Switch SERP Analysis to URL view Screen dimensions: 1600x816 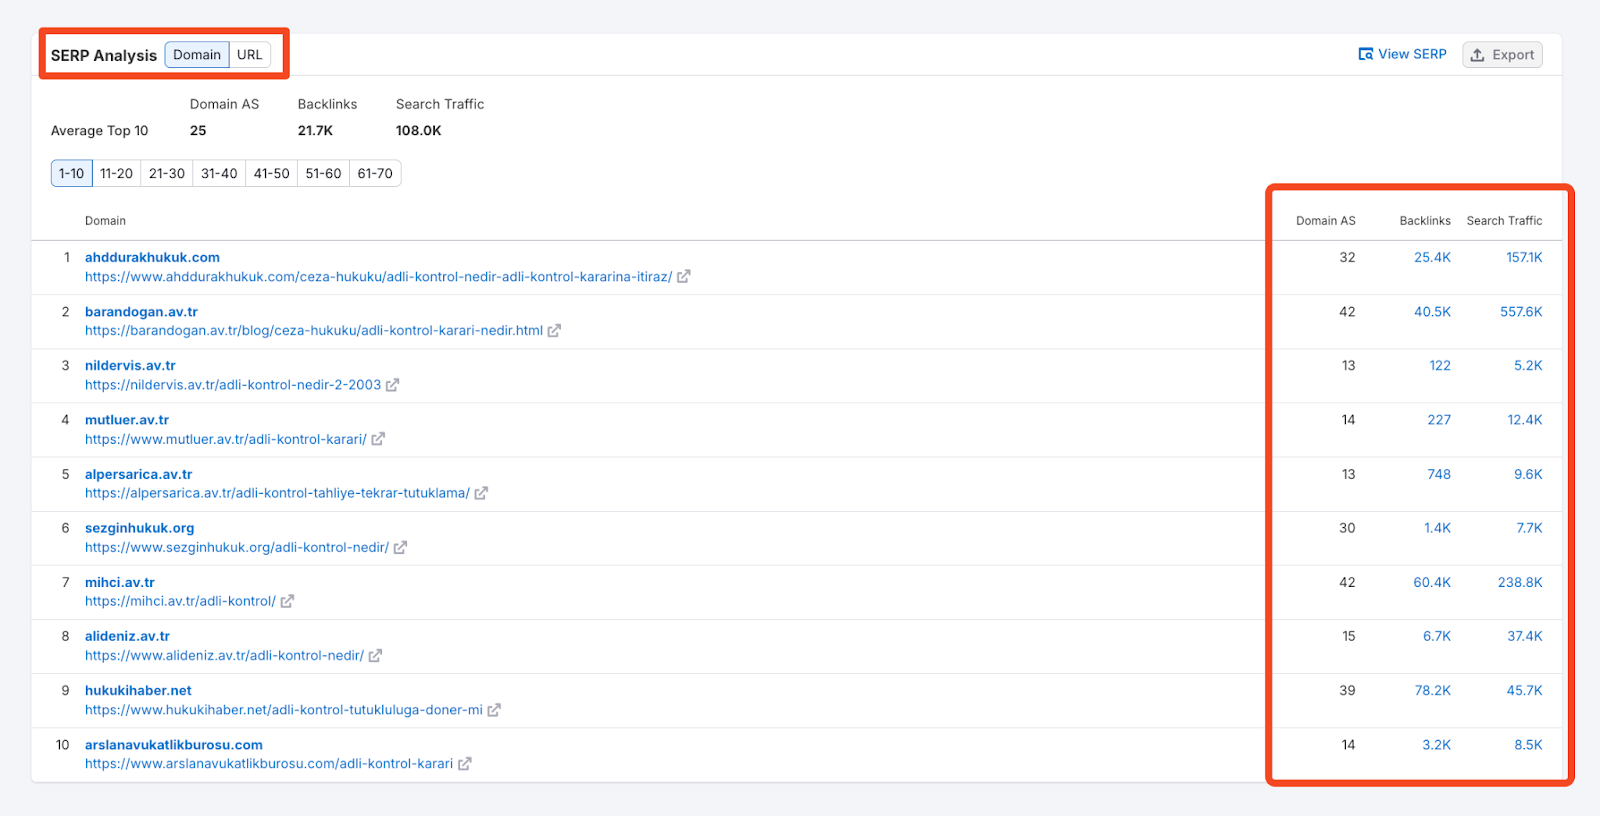(x=250, y=55)
